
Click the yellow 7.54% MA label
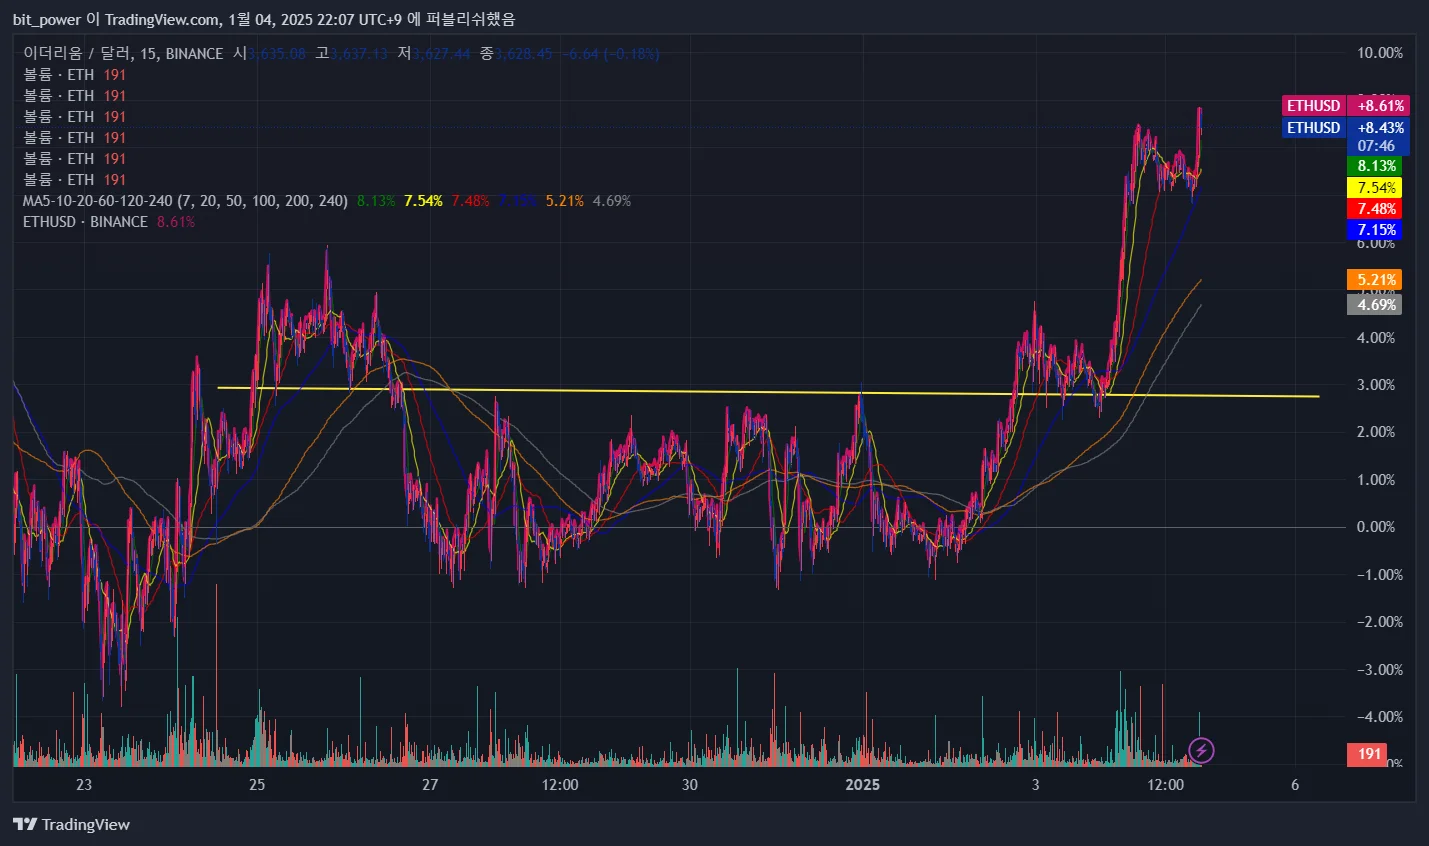click(x=1376, y=188)
